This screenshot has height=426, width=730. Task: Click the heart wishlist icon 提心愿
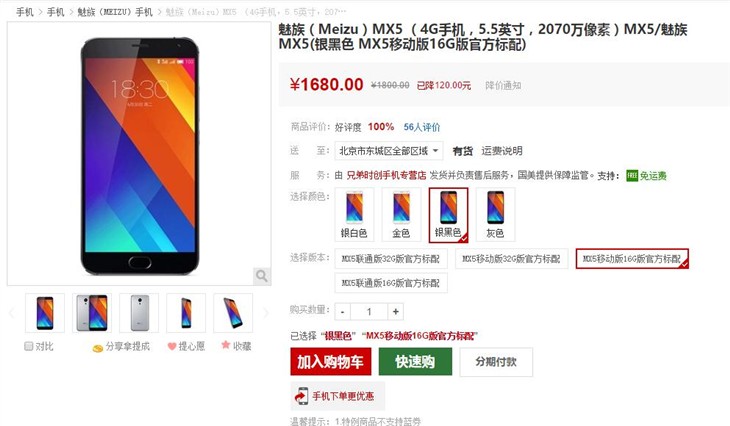click(172, 346)
